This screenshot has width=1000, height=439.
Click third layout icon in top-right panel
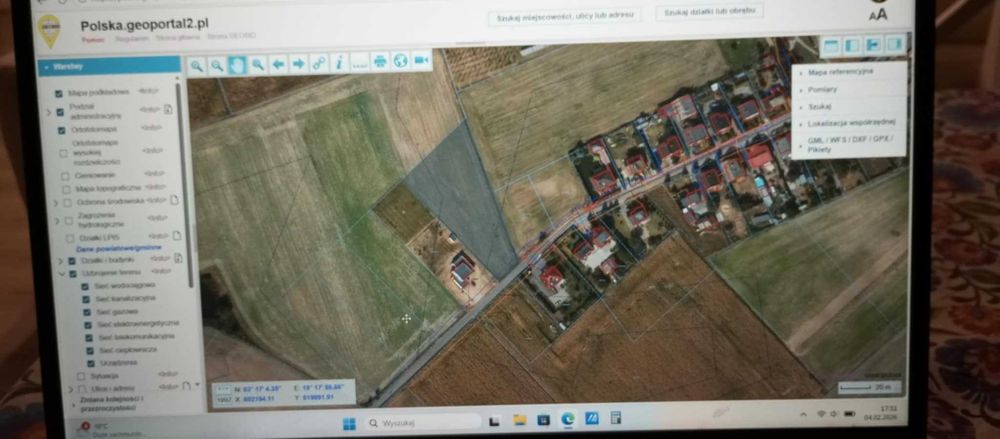click(x=873, y=45)
